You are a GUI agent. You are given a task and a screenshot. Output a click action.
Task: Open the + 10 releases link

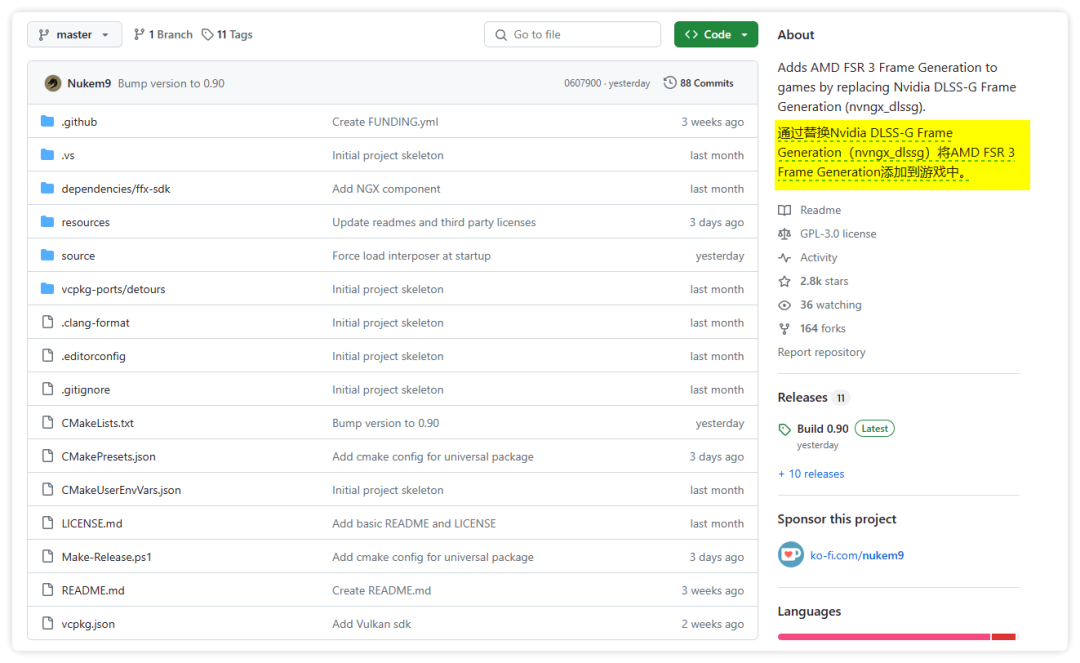[x=811, y=474]
